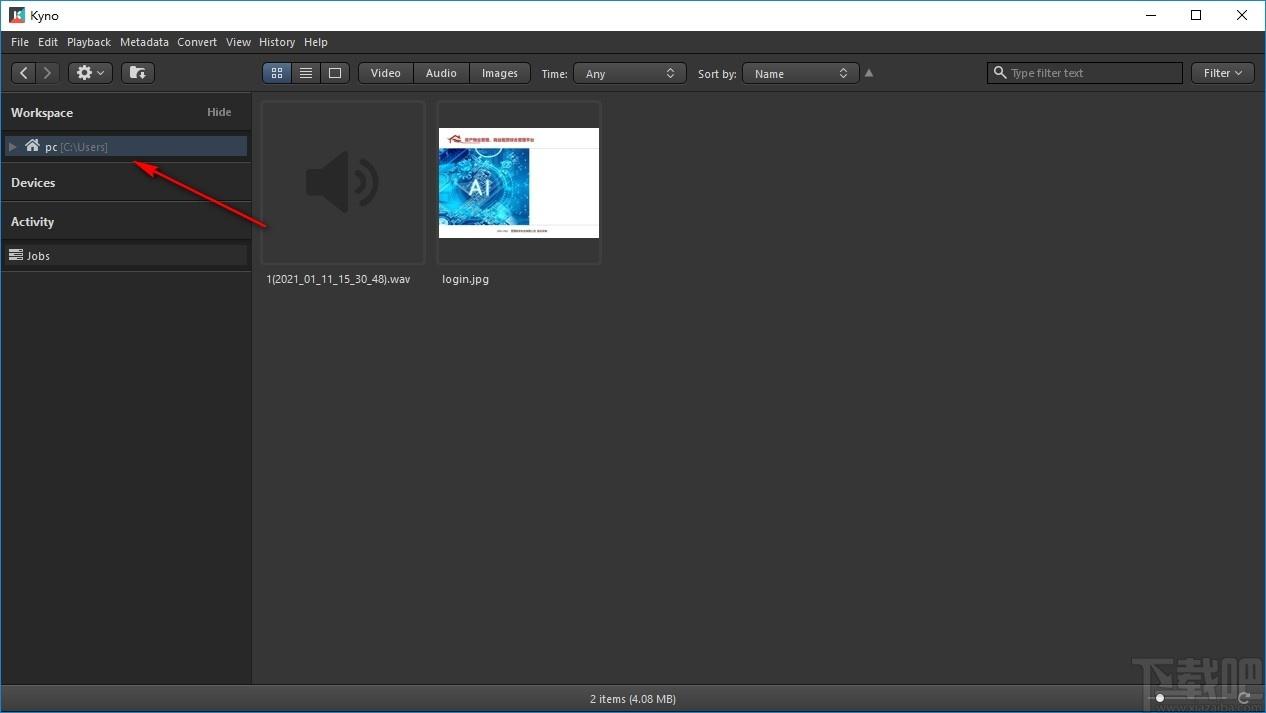
Task: Expand the pc C:\Users tree node
Action: click(x=13, y=147)
